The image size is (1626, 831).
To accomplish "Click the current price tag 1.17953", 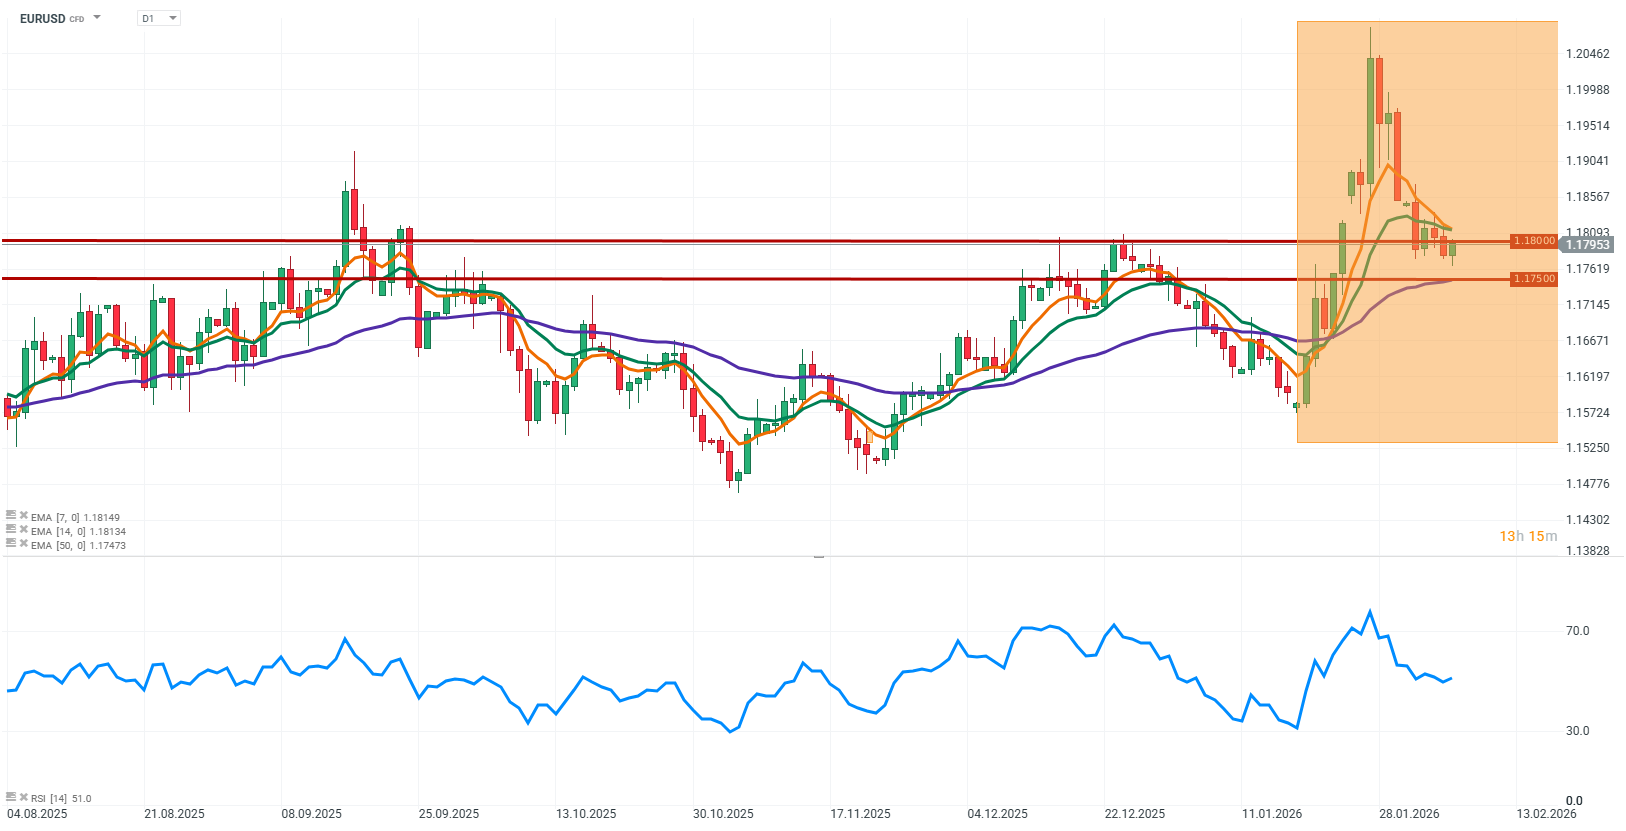I will pyautogui.click(x=1587, y=245).
